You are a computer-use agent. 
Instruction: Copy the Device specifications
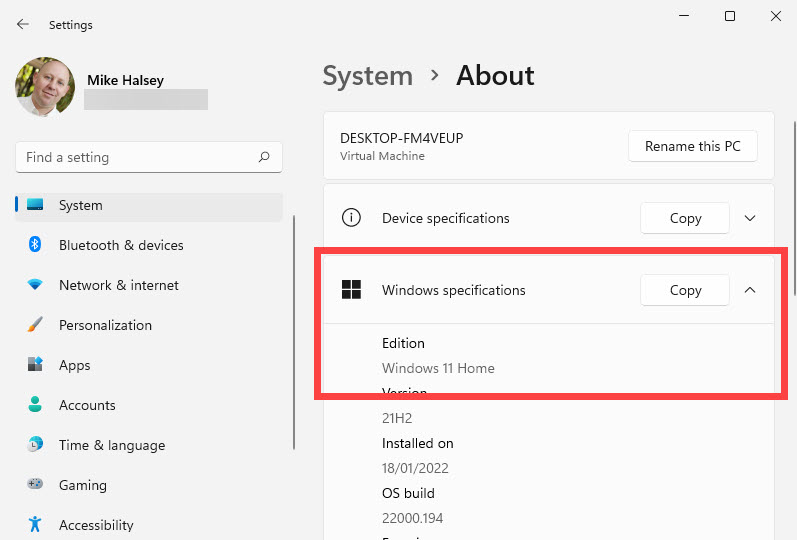pos(685,218)
